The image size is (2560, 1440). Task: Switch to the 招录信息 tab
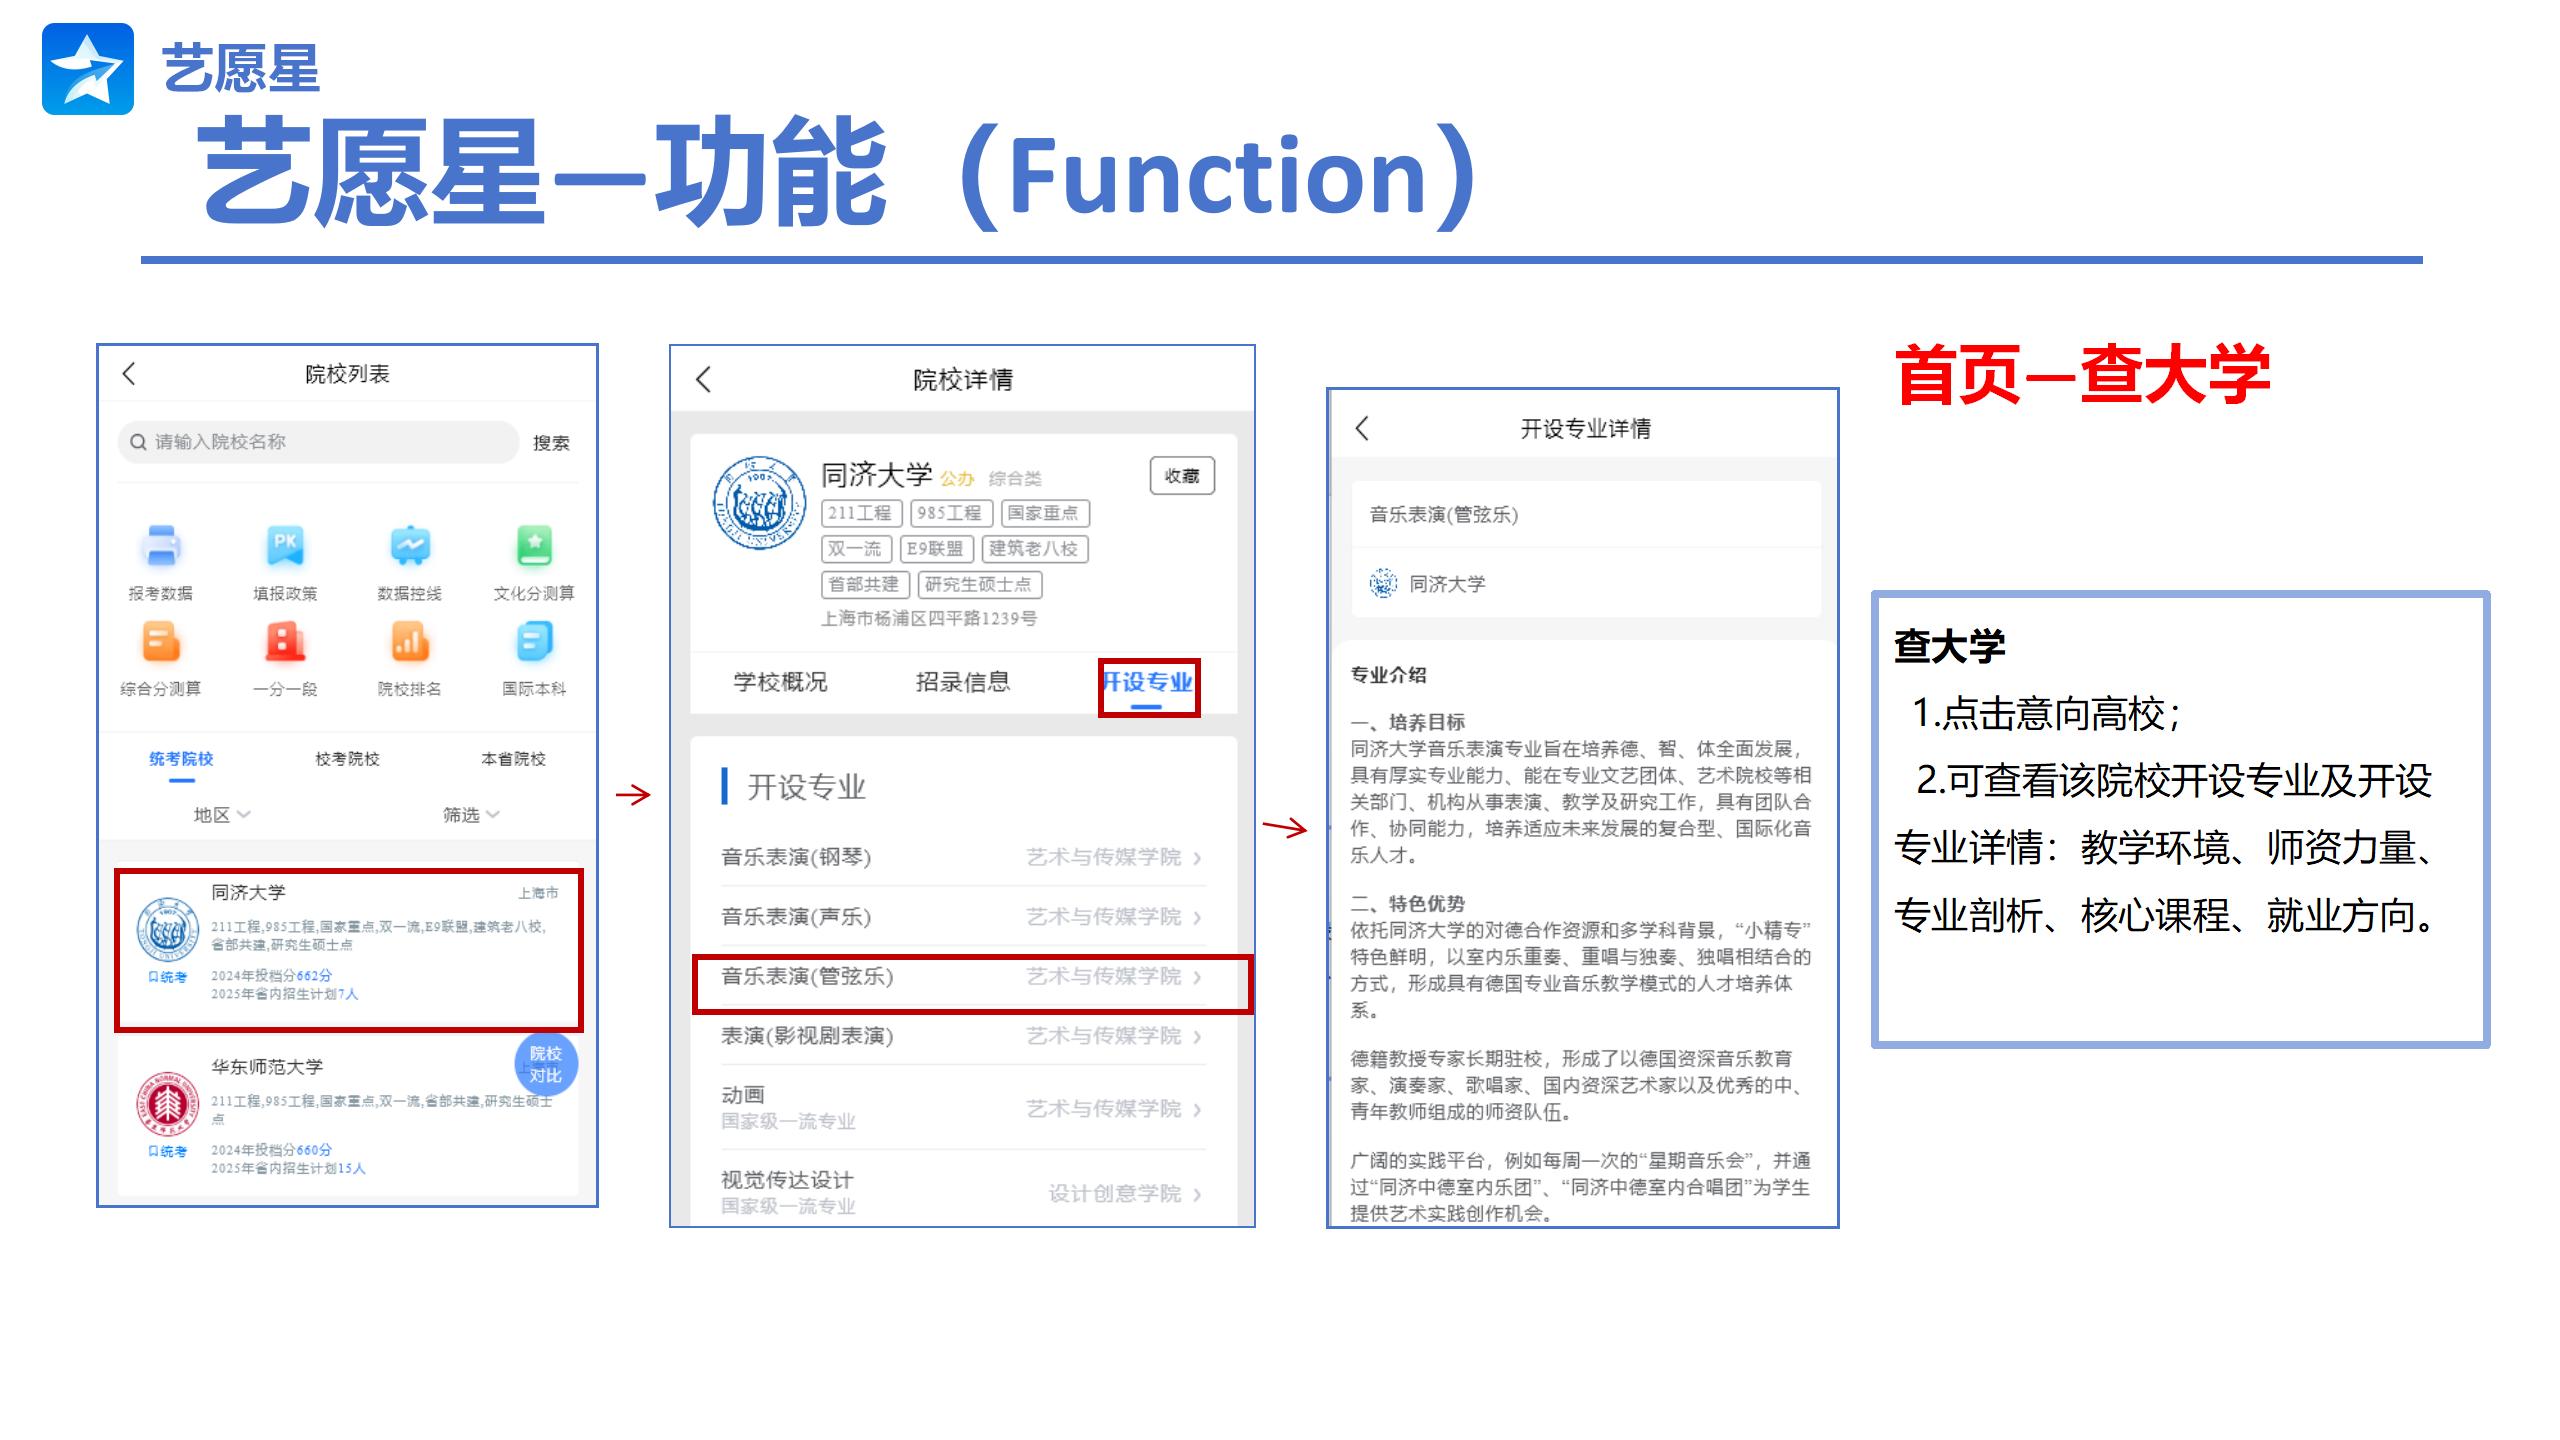(x=962, y=682)
